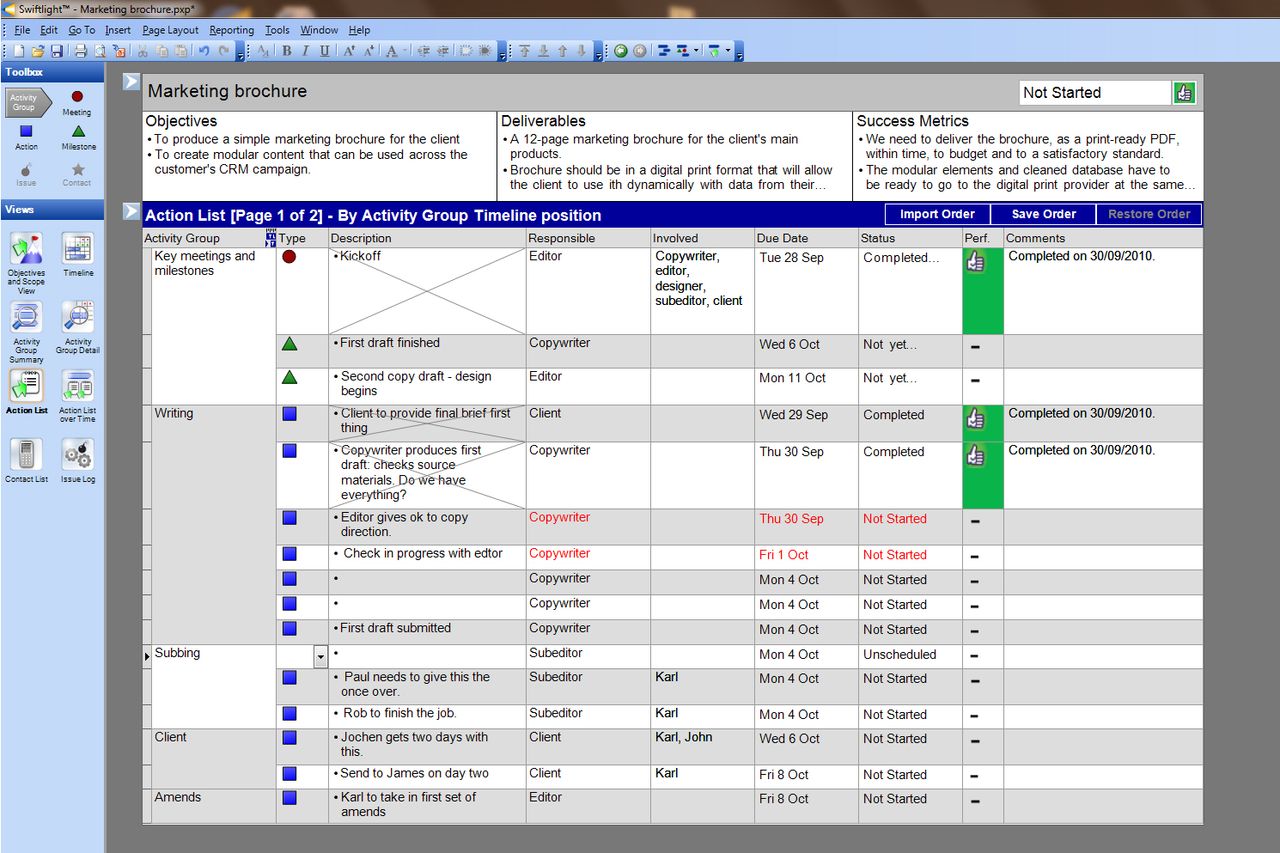The height and width of the screenshot is (853, 1280).
Task: Open the Issue Log view
Action: pyautogui.click(x=78, y=461)
